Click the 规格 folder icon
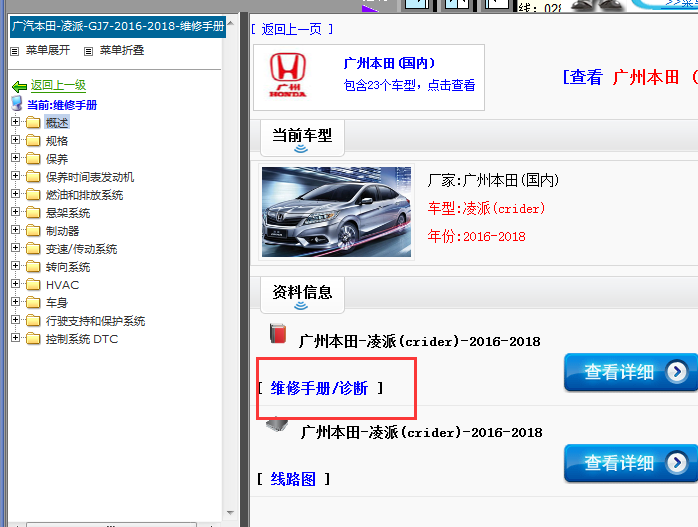This screenshot has height=527, width=698. [33, 141]
